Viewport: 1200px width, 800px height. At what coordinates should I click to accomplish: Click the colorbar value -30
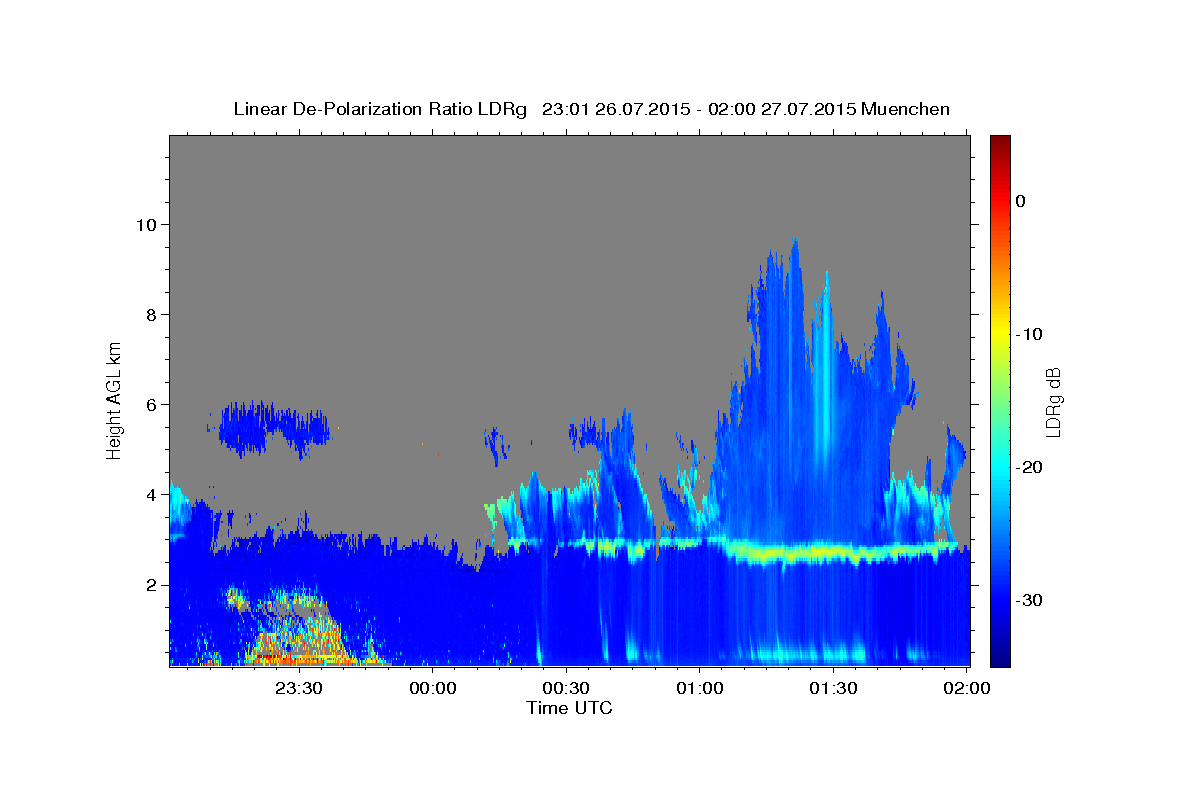tap(1030, 600)
